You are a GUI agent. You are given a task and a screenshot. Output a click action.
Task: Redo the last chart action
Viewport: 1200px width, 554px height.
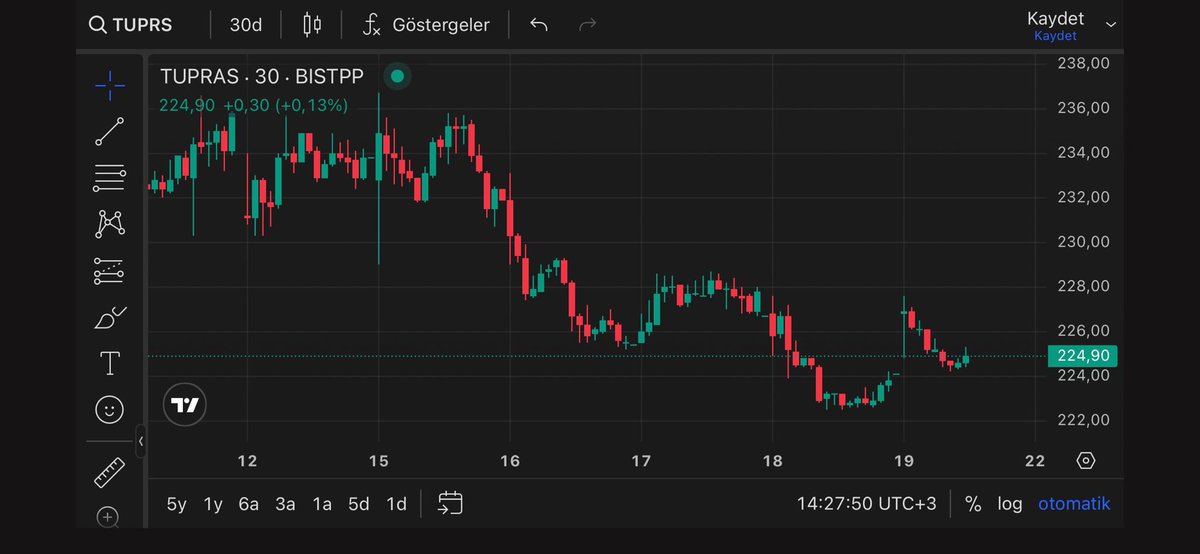[588, 24]
